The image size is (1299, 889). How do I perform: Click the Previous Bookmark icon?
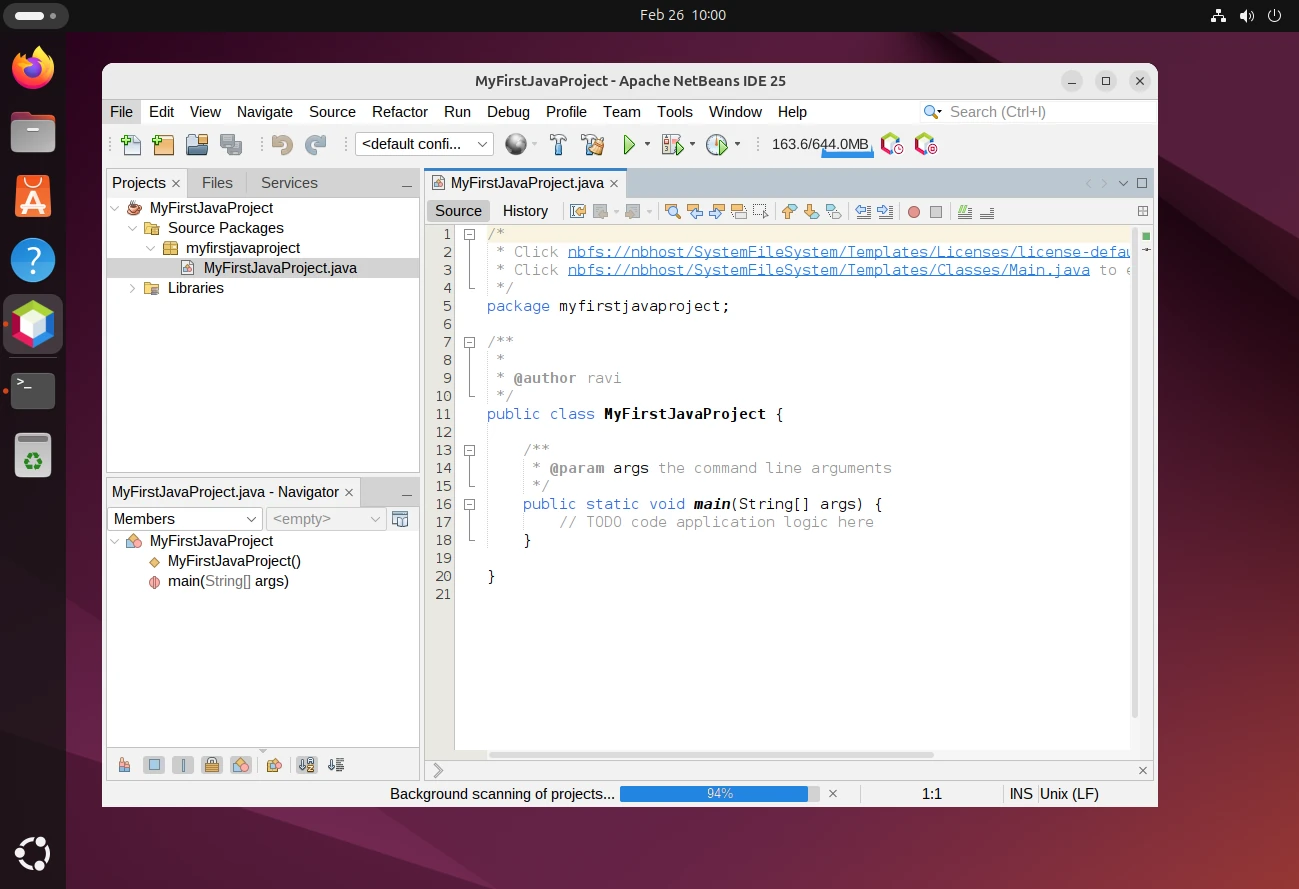point(789,211)
